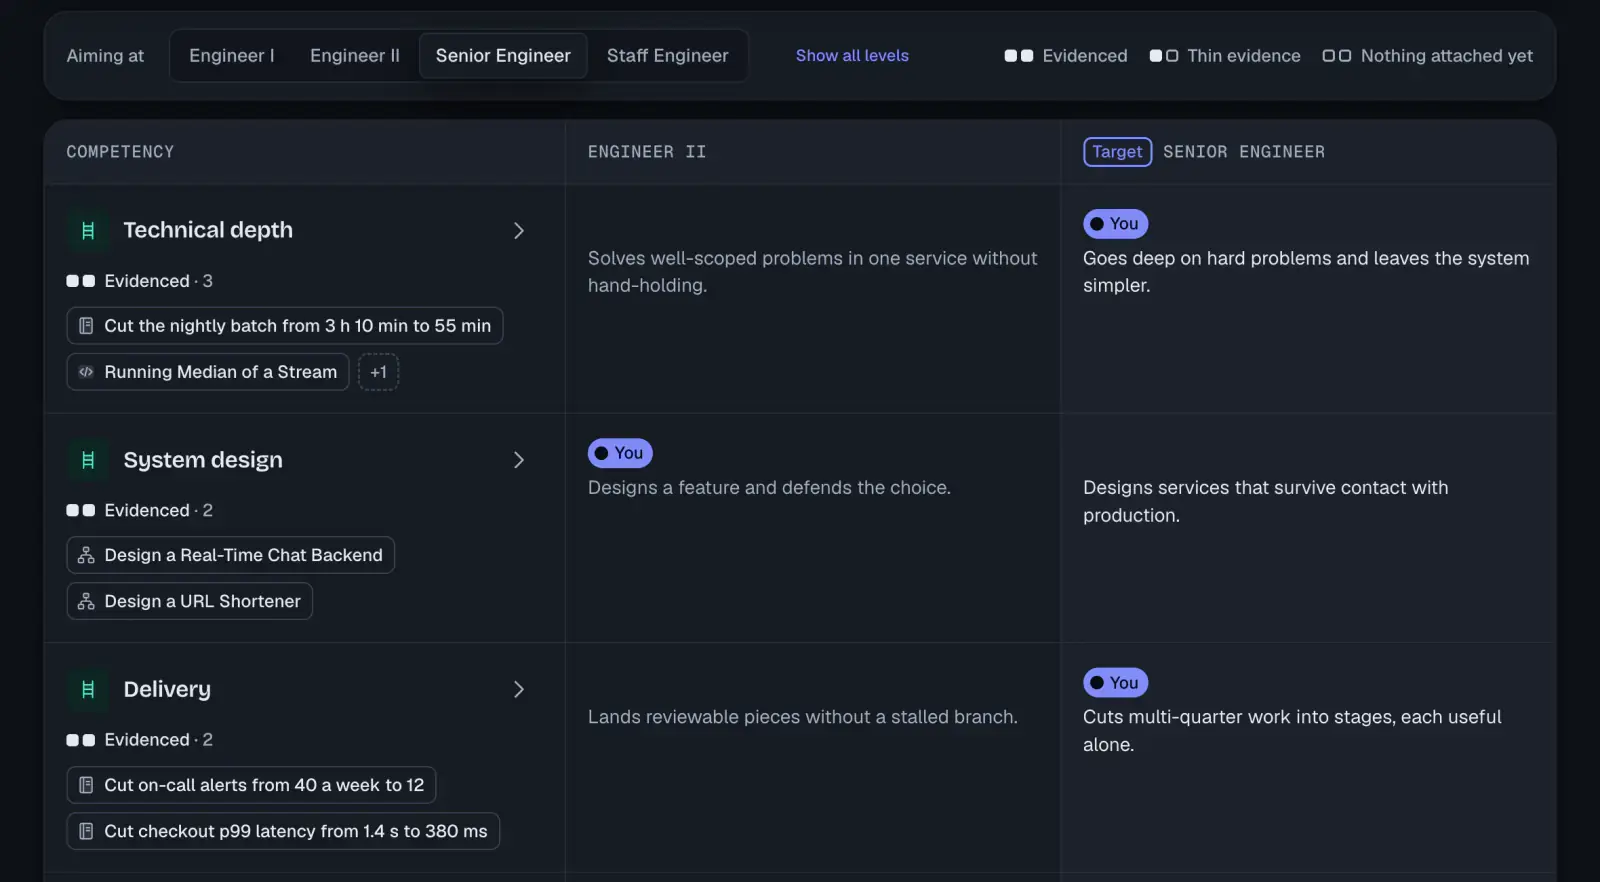This screenshot has height=882, width=1600.
Task: Open the Running Median of a Stream chip
Action: click(208, 372)
